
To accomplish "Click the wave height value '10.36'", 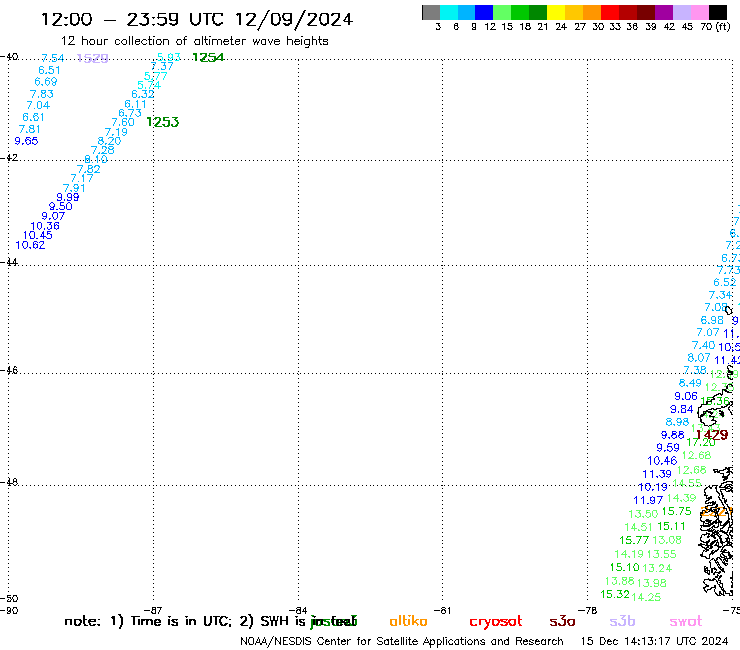I will point(45,226).
